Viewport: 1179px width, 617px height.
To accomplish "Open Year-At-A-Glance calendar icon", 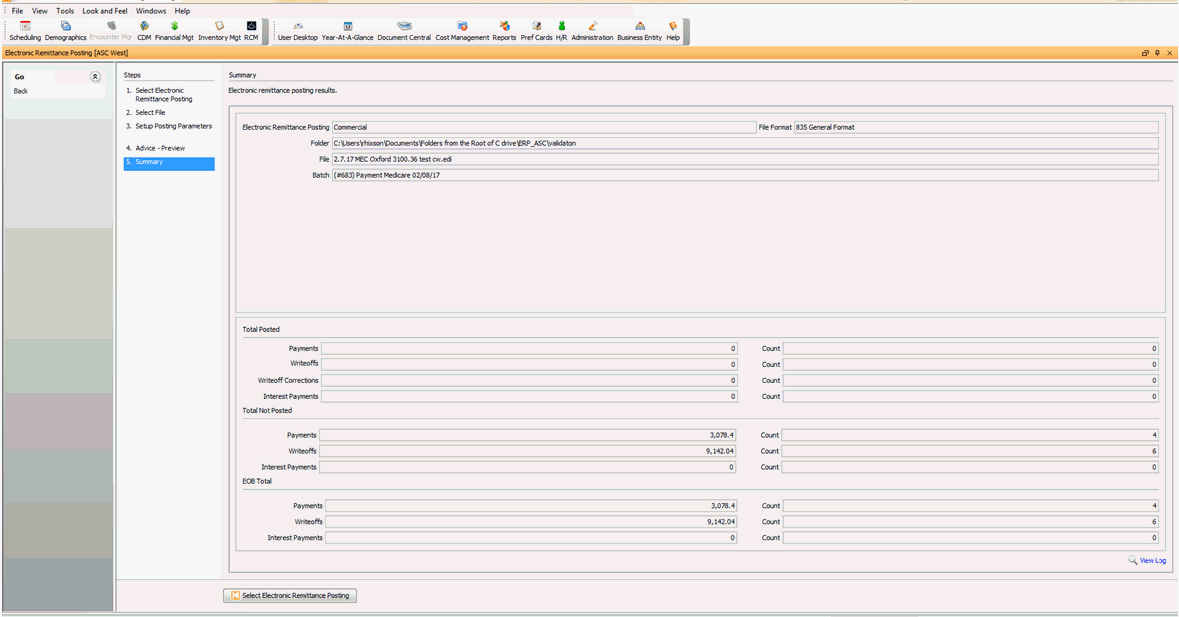I will click(x=347, y=31).
